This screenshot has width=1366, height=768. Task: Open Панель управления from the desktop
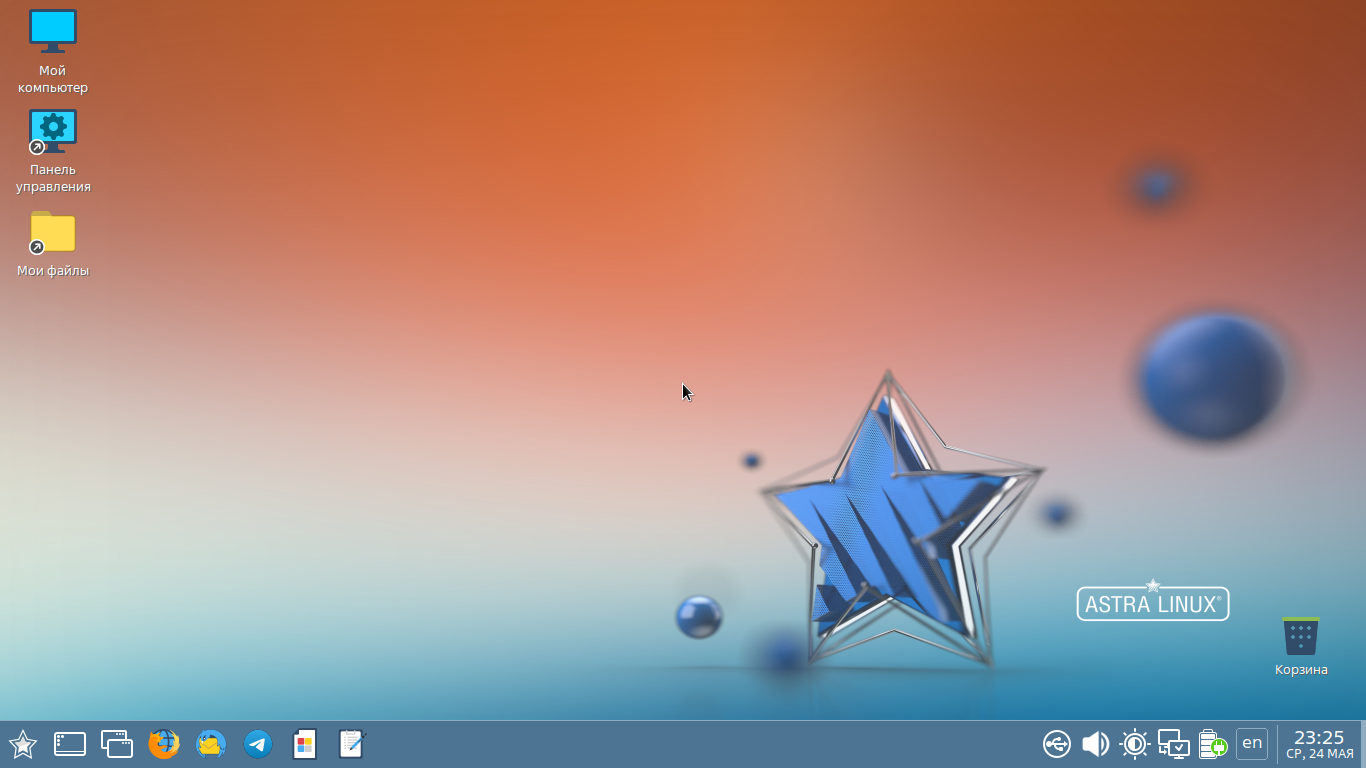(52, 130)
